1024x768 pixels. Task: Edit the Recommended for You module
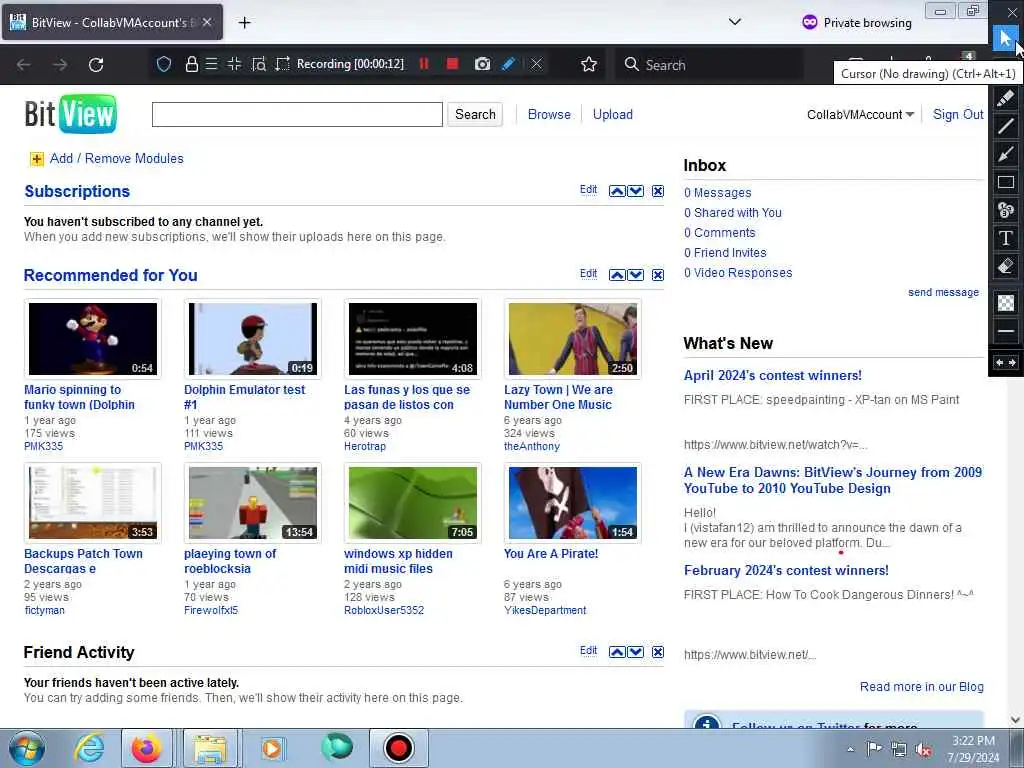(x=588, y=274)
